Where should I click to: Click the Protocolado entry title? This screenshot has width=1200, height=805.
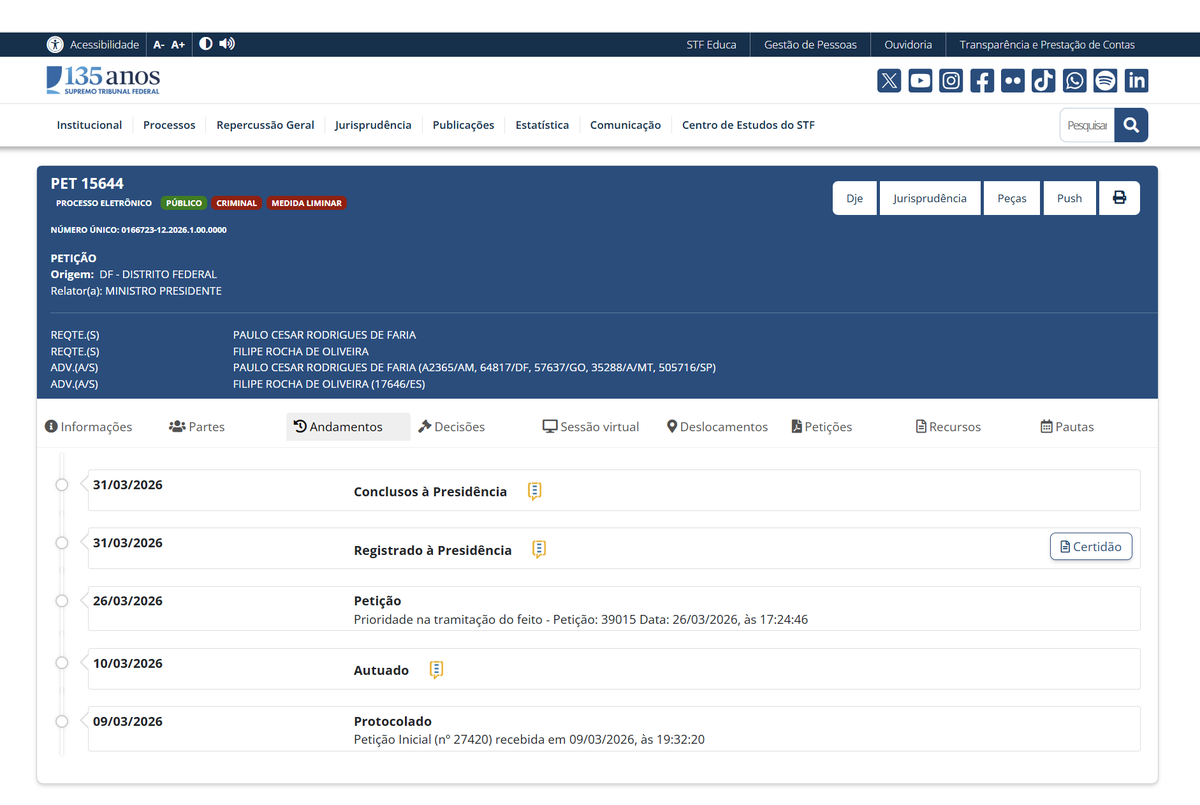pos(393,721)
